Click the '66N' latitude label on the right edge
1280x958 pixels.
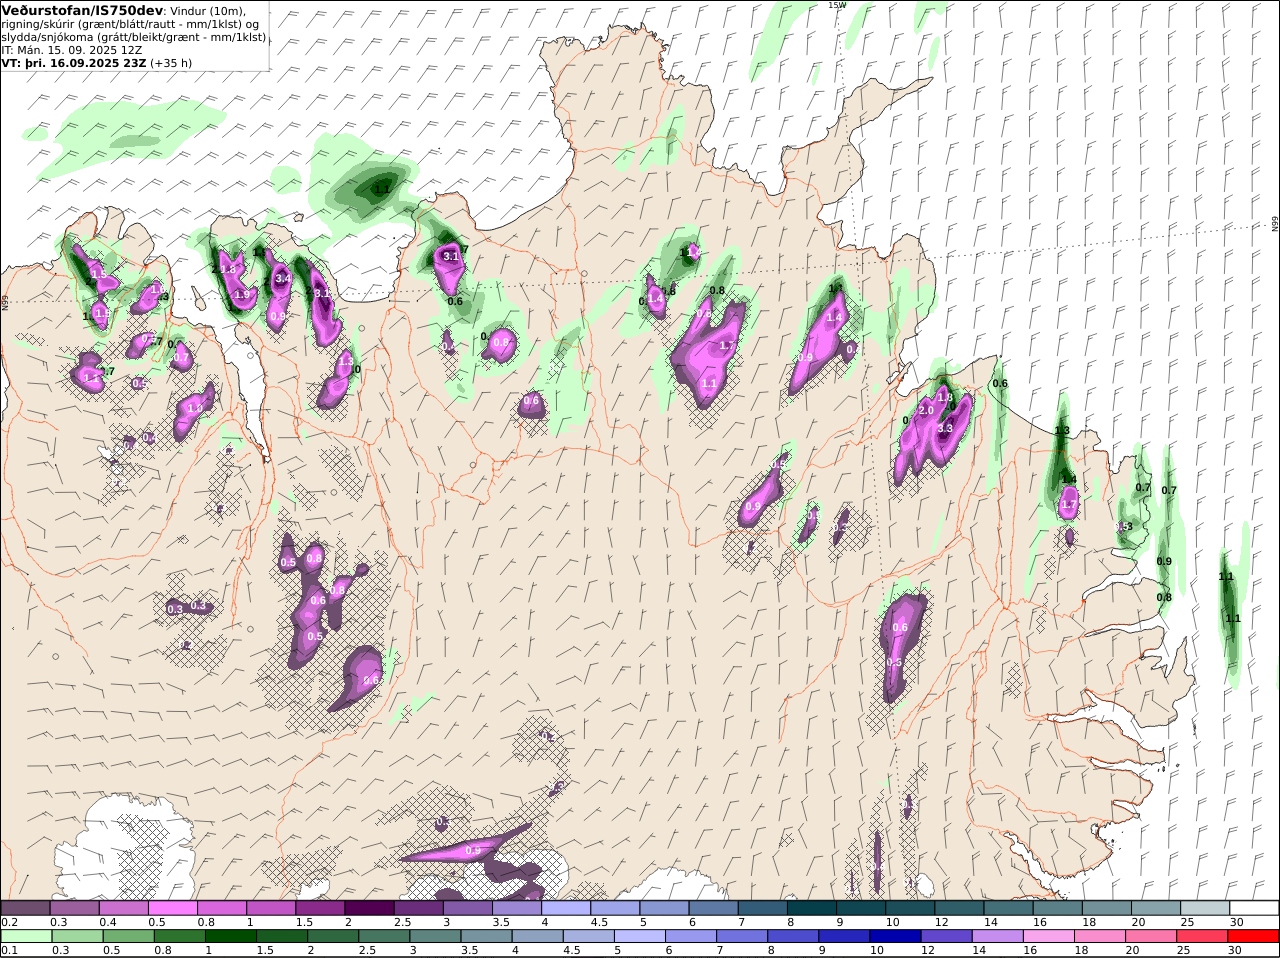coord(1275,225)
